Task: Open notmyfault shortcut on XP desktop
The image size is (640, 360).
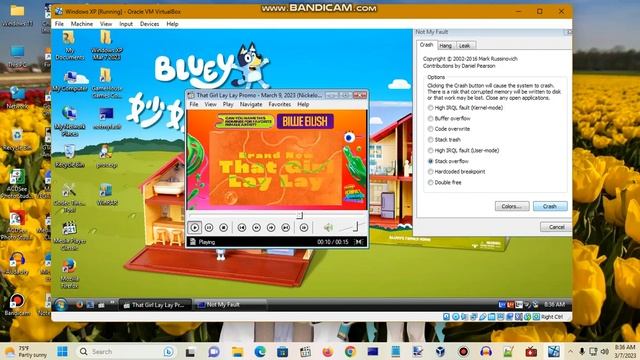Action: (107, 118)
